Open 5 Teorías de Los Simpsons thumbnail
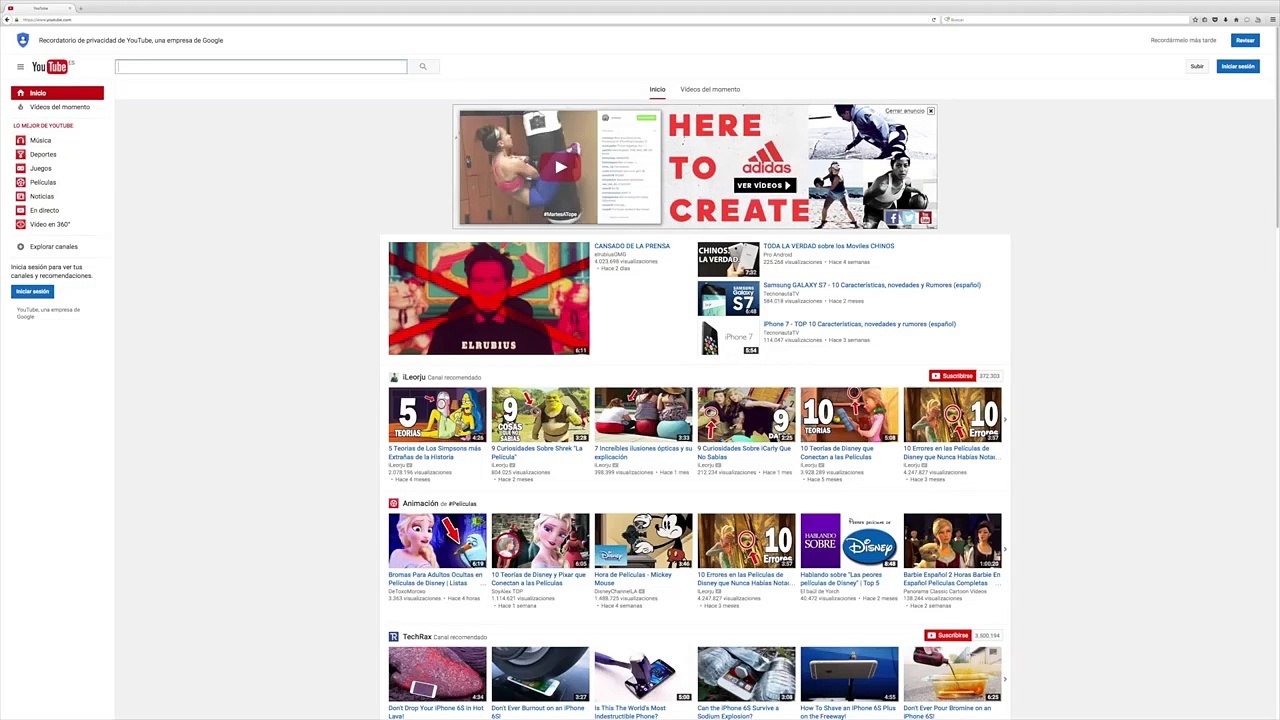This screenshot has width=1280, height=720. point(437,414)
